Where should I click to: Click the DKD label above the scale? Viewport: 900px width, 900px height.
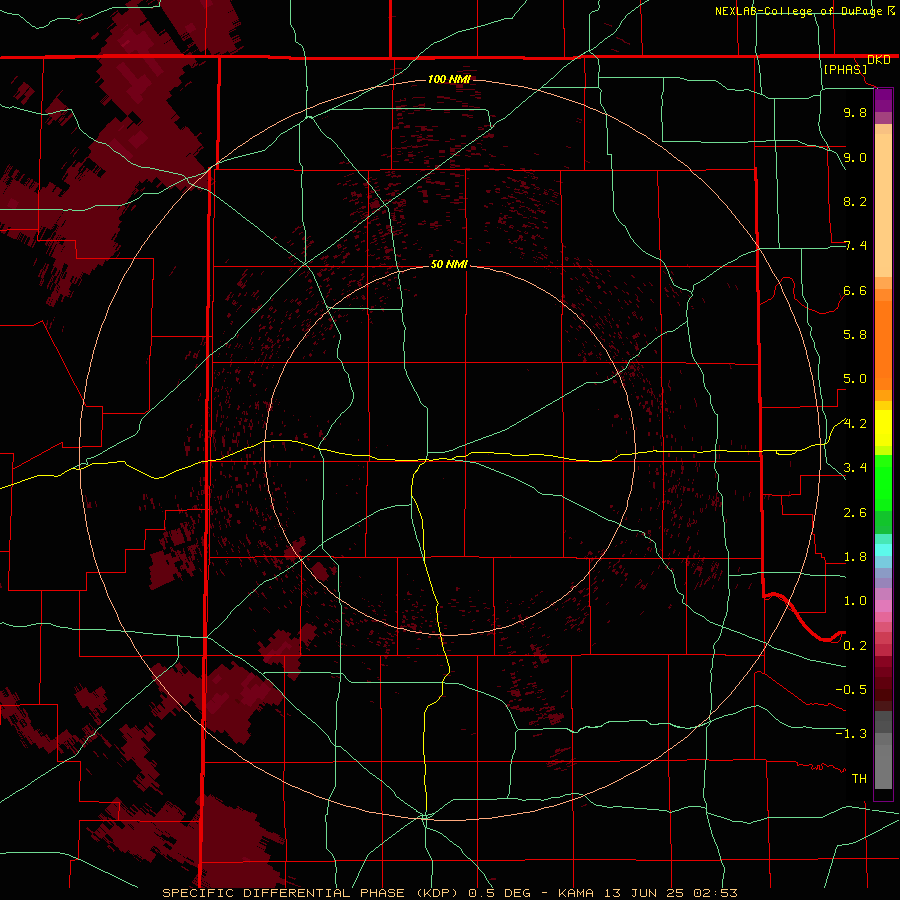coord(878,60)
